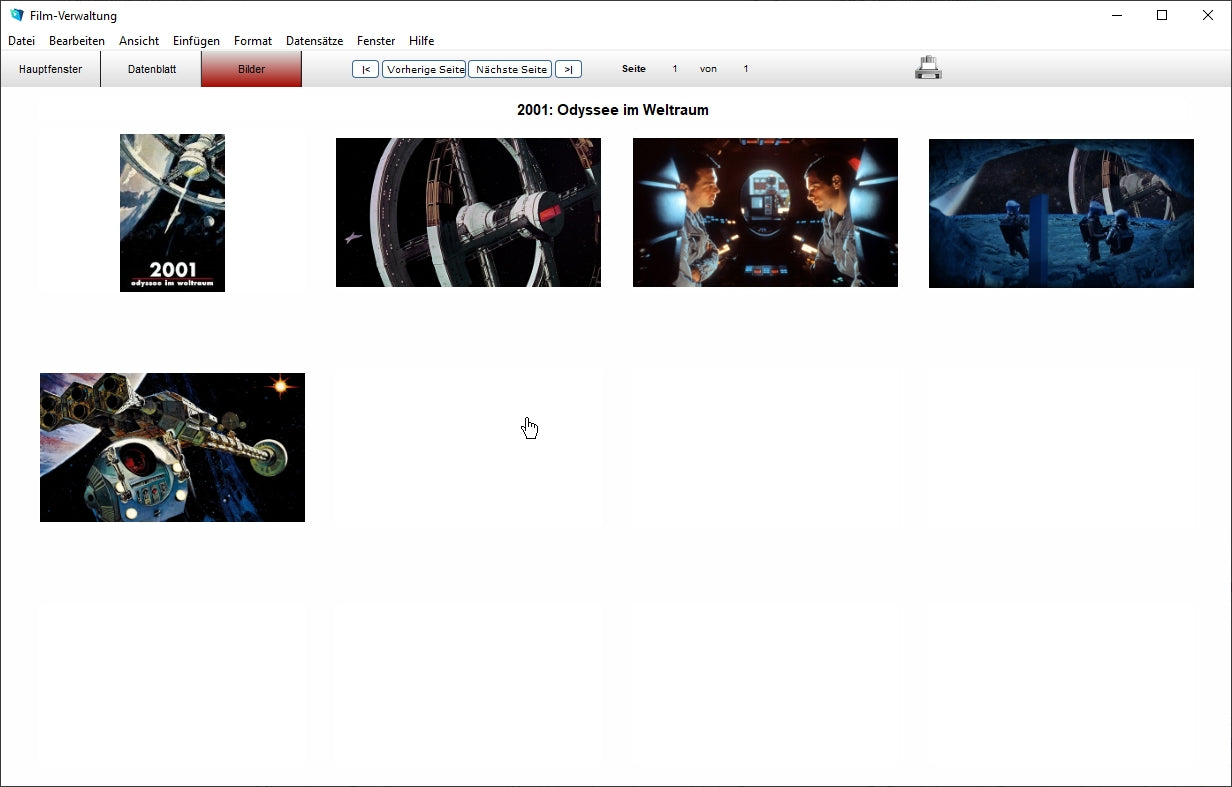Open the Datei menu
This screenshot has height=787, width=1232.
click(x=21, y=41)
